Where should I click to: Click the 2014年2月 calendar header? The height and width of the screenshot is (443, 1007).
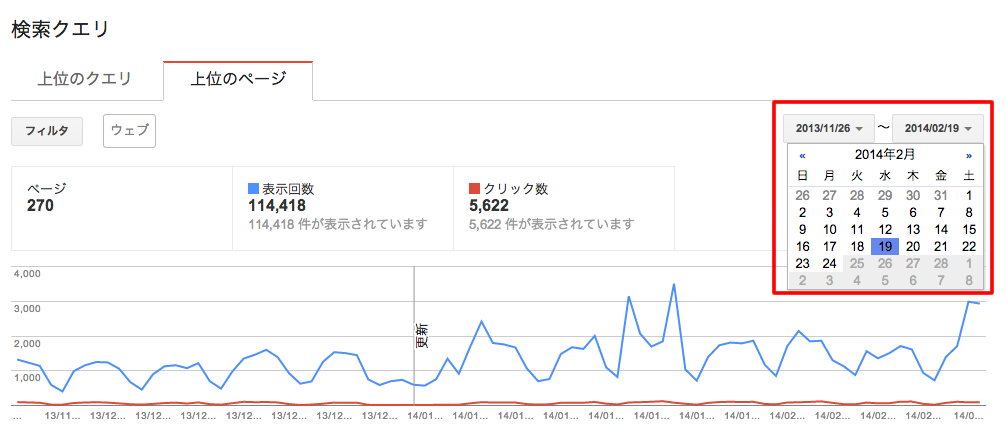click(885, 154)
